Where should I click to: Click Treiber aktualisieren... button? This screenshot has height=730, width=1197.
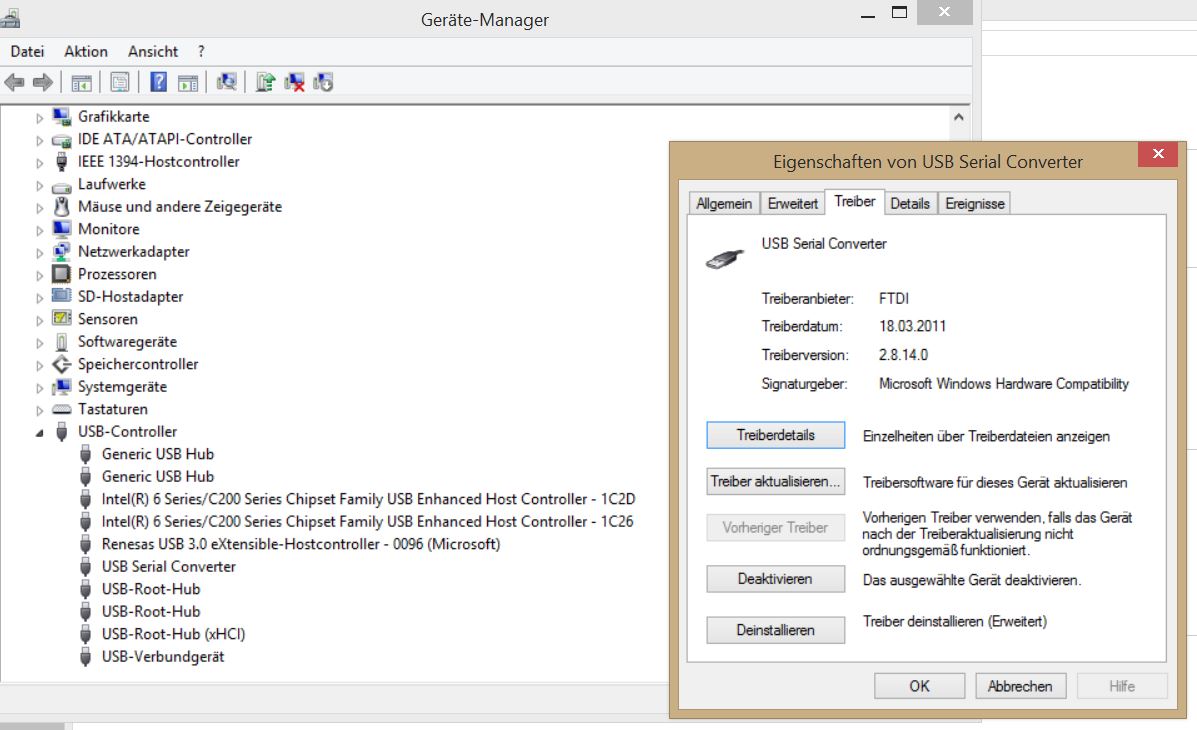(776, 482)
